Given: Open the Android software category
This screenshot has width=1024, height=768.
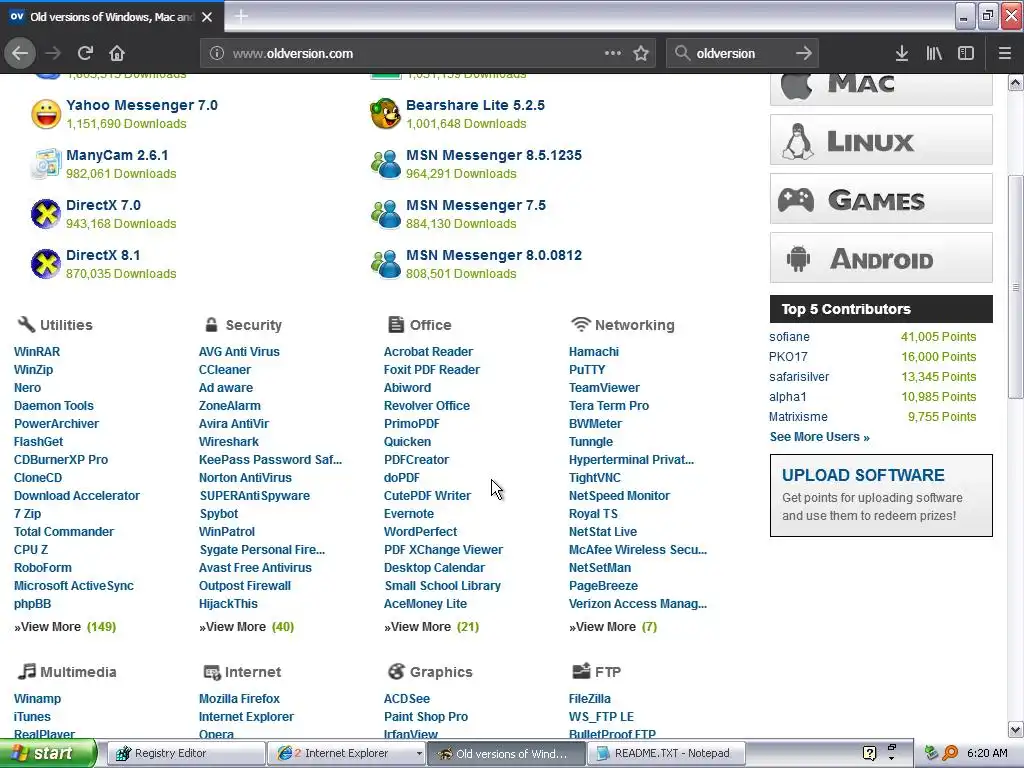Looking at the screenshot, I should click(x=881, y=257).
